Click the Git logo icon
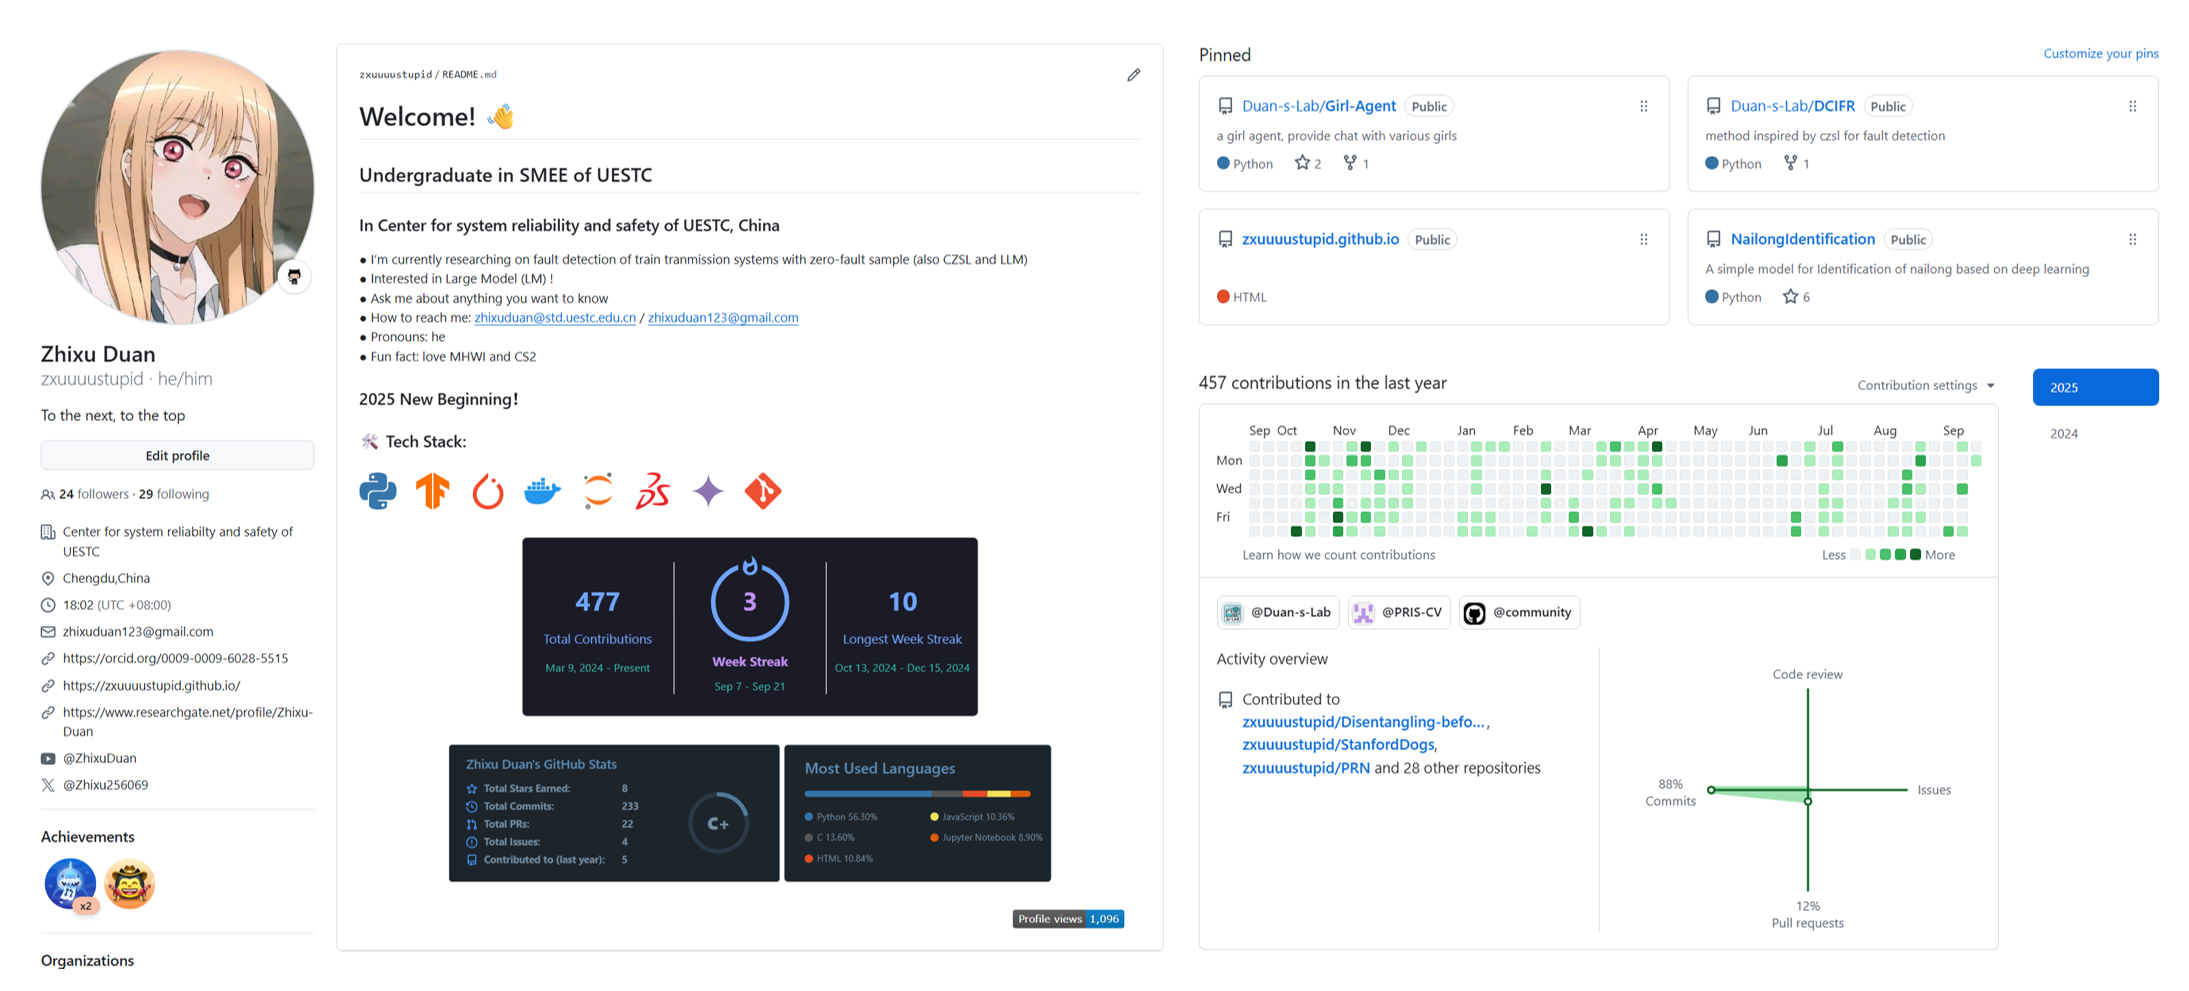Viewport: 2189px width, 991px height. pyautogui.click(x=763, y=491)
